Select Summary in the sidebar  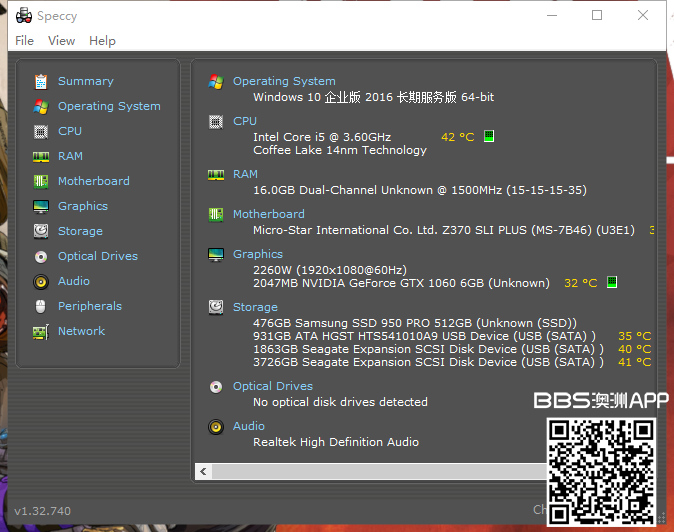[x=86, y=81]
